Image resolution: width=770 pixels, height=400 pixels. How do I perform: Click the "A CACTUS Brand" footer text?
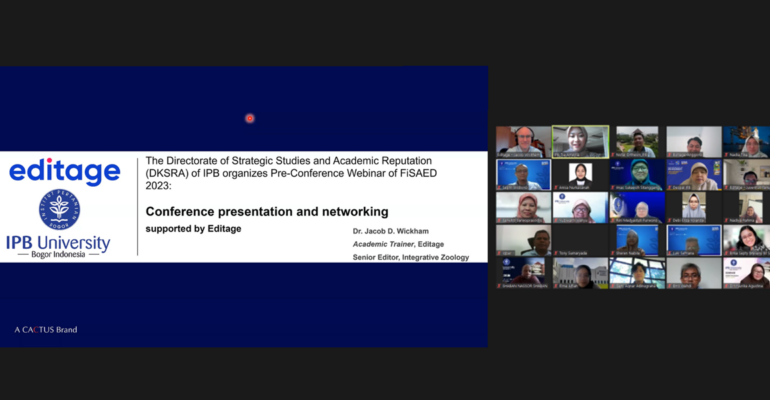(46, 329)
